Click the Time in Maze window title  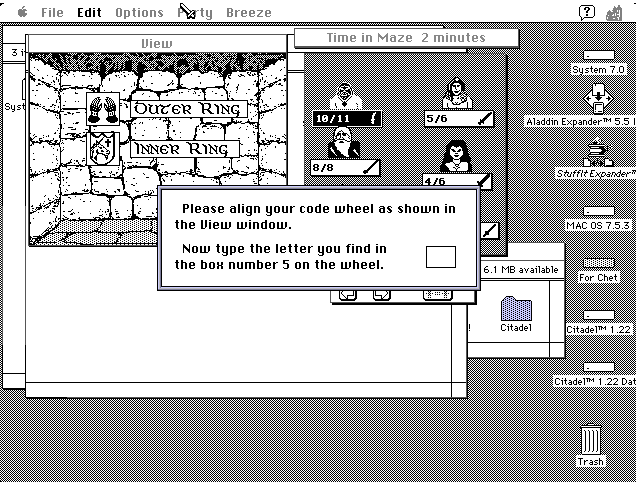(406, 38)
